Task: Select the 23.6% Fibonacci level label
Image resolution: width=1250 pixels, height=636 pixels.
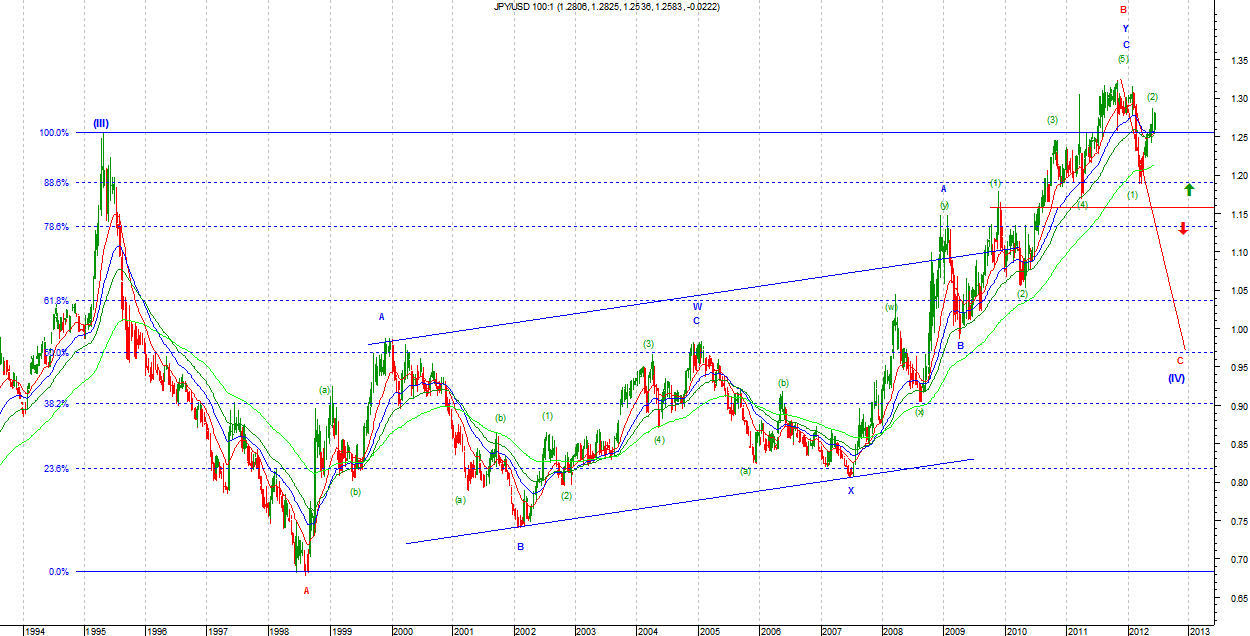Action: (56, 468)
